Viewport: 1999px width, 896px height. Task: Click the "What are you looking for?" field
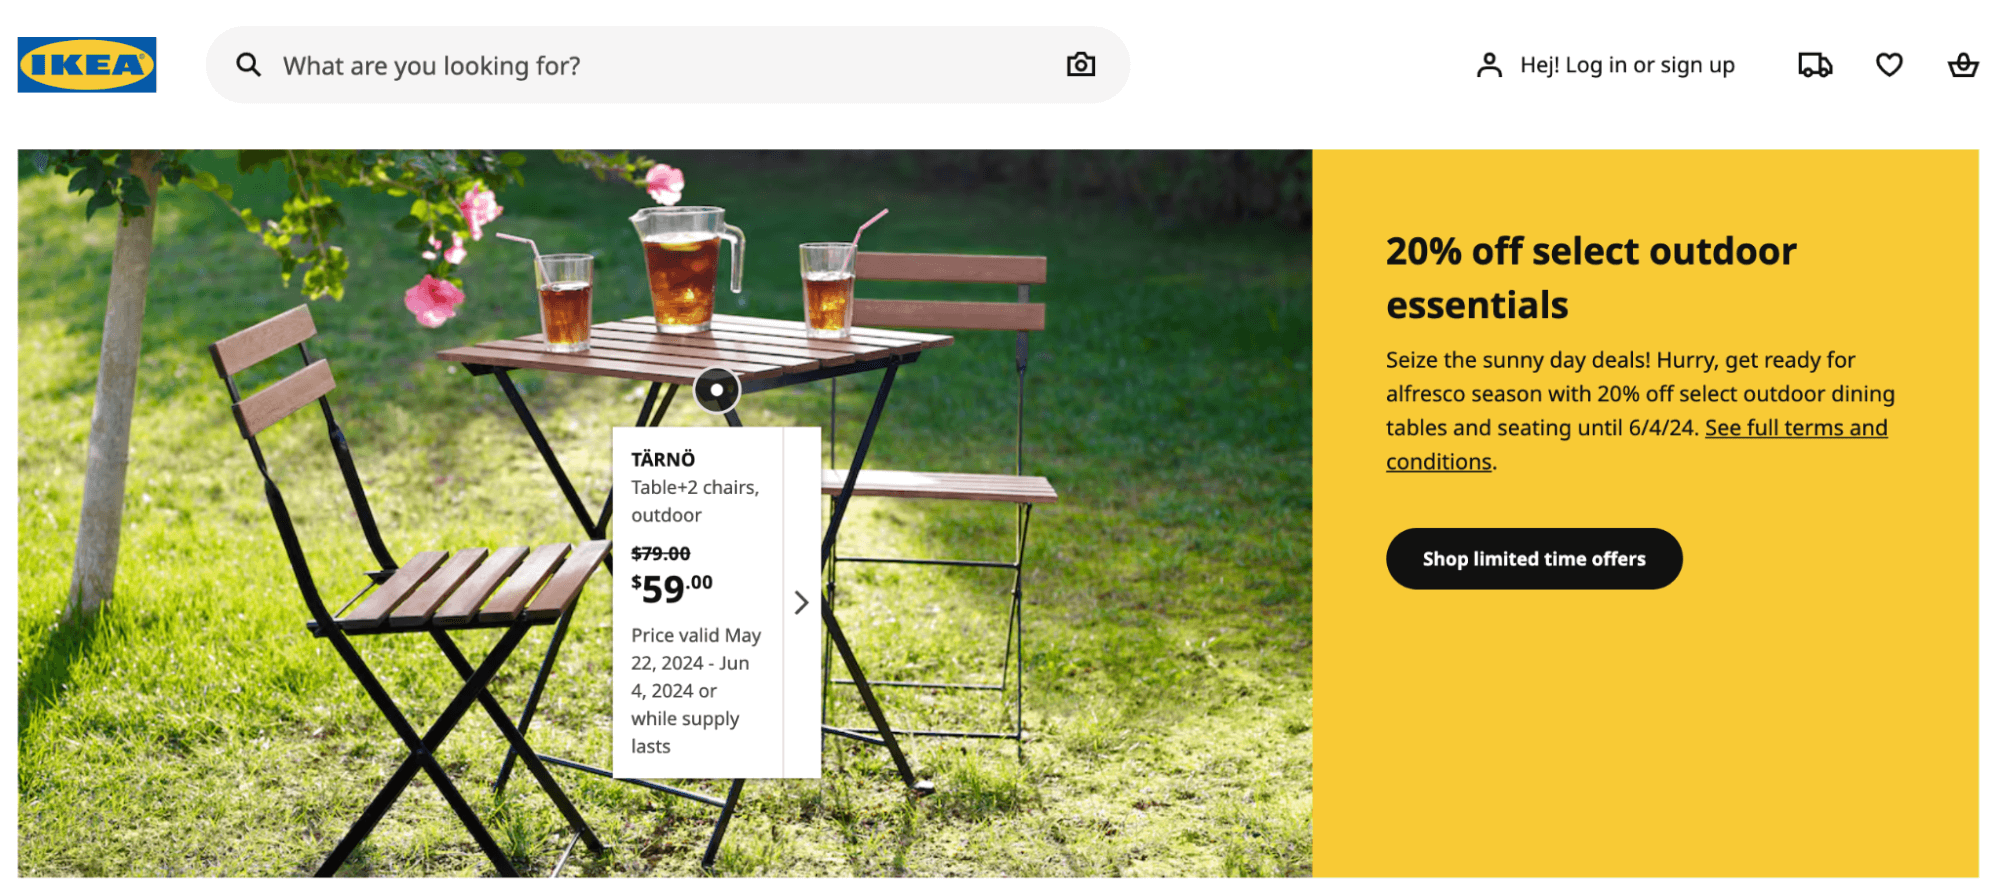tap(668, 65)
